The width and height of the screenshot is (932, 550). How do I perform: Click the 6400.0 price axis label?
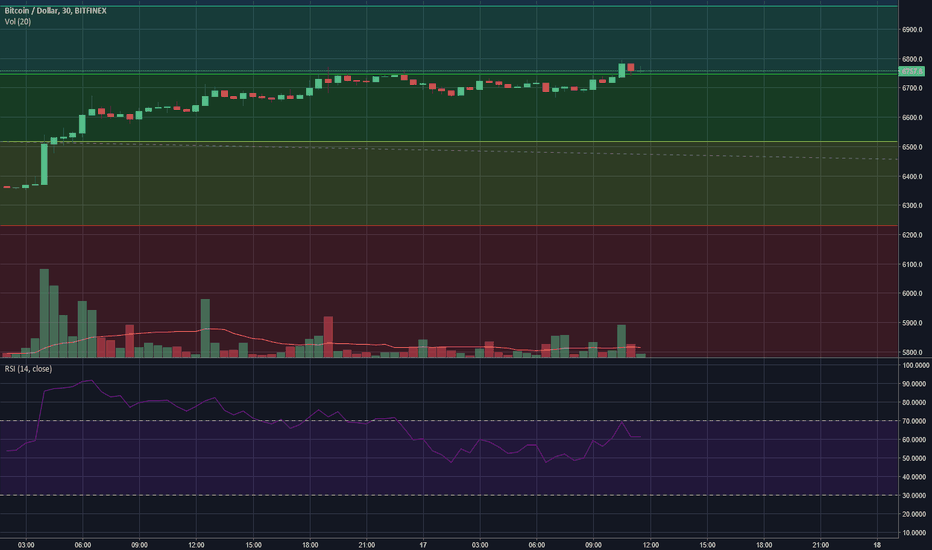[x=912, y=177]
